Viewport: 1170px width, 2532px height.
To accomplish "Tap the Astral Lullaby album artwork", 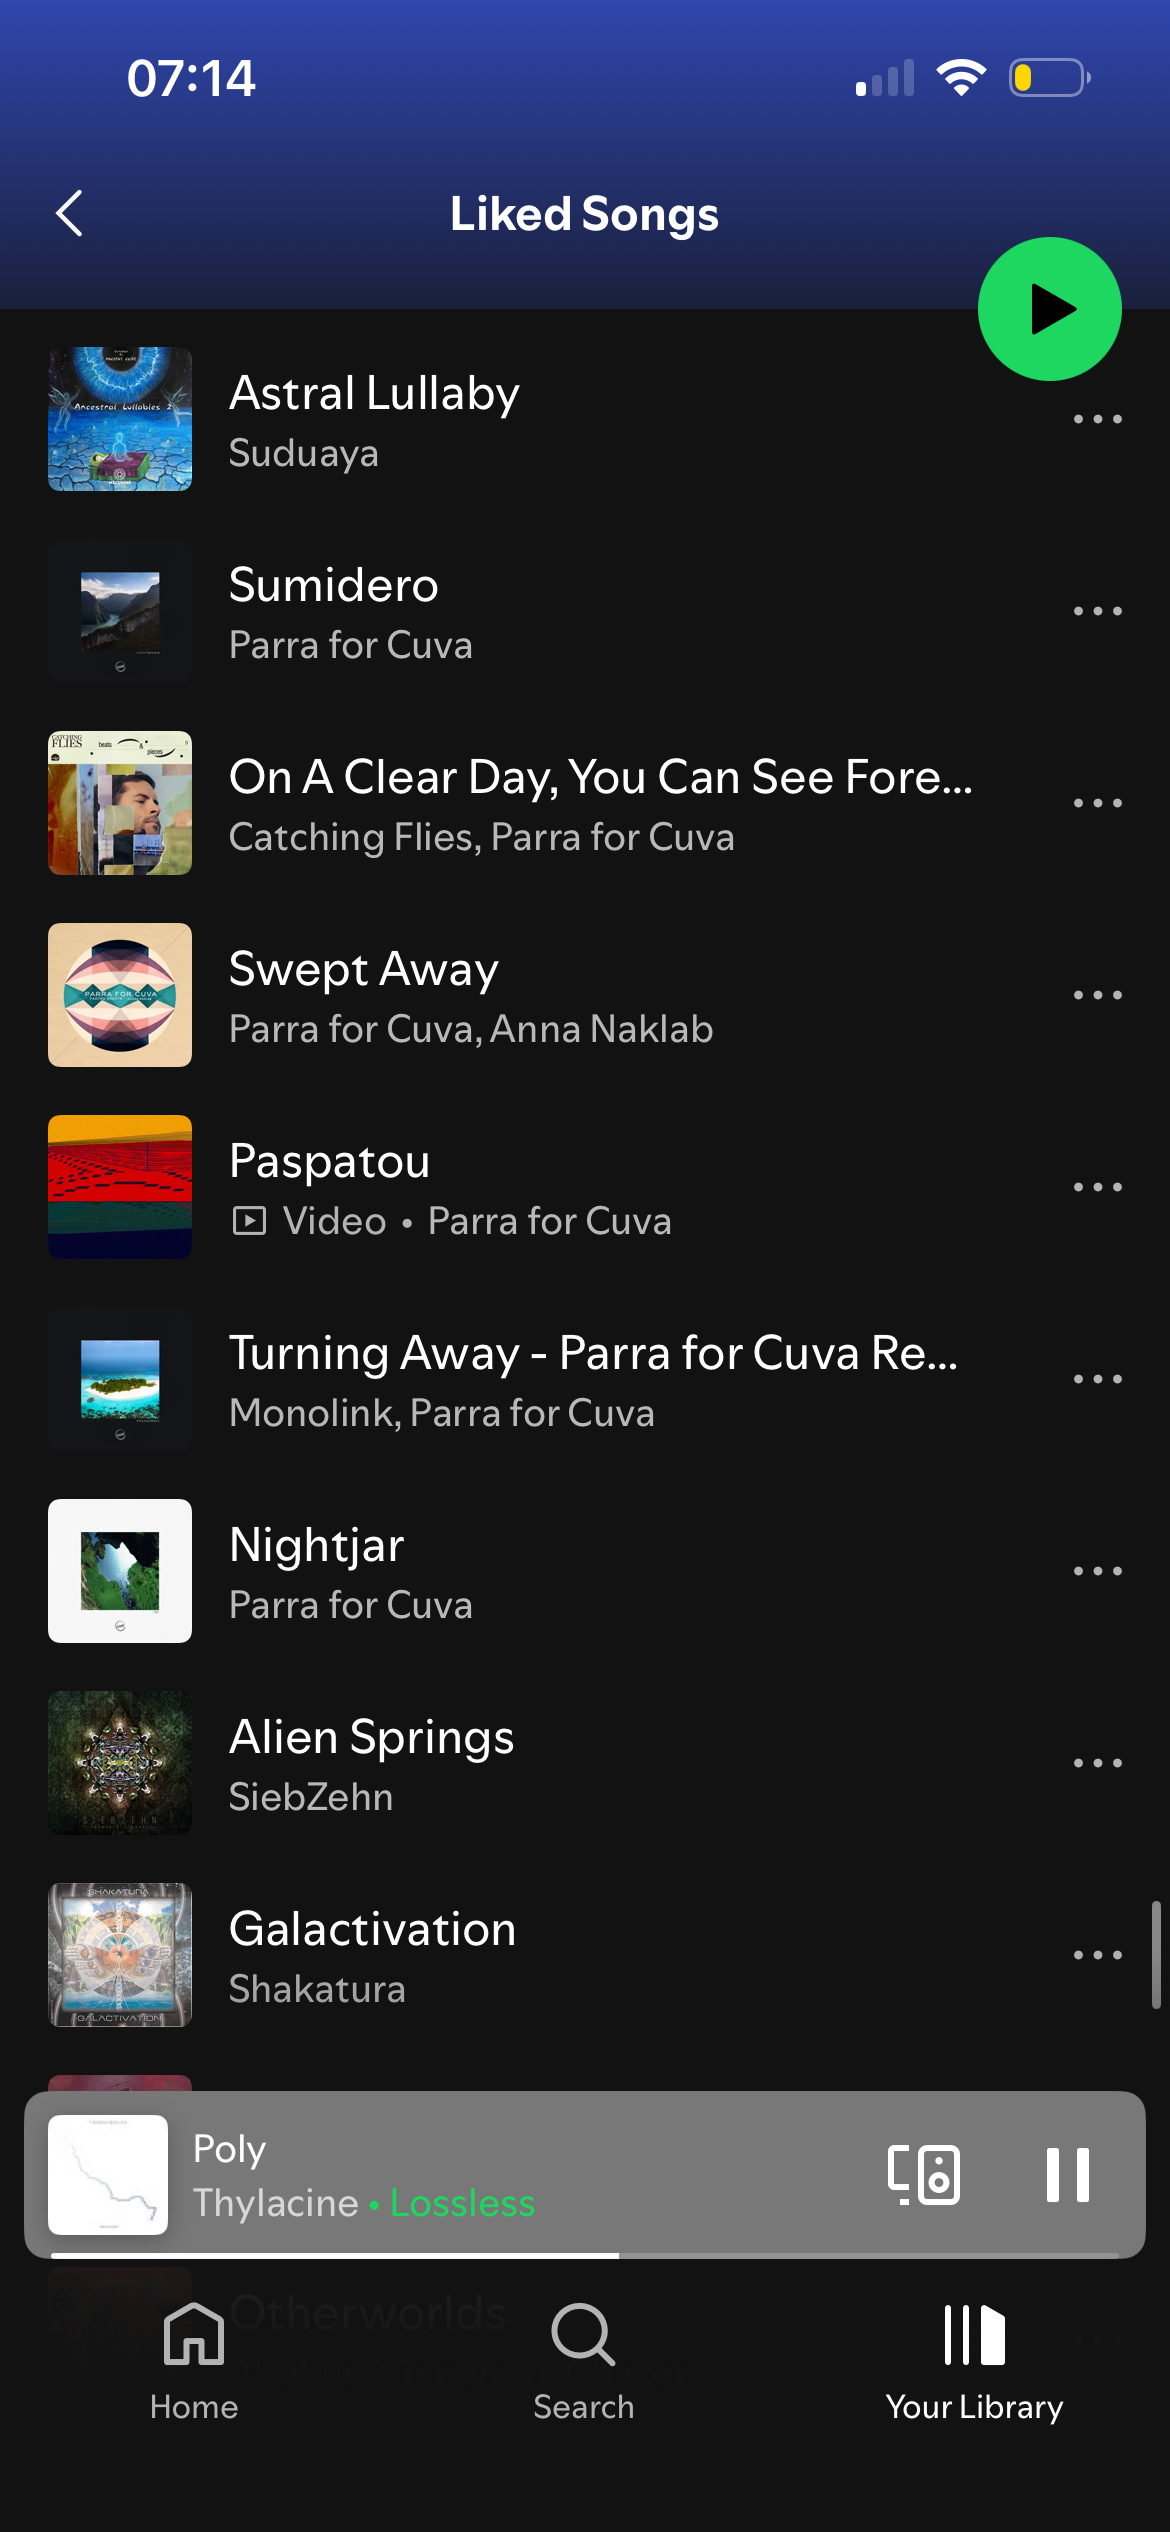I will [120, 419].
